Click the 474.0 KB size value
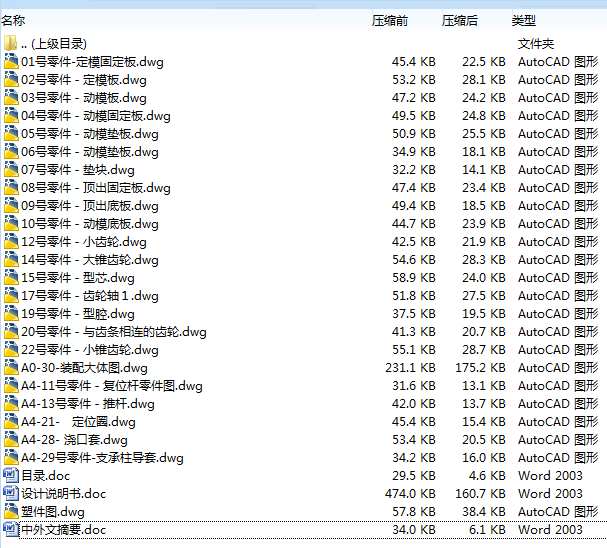This screenshot has width=607, height=548. 410,493
